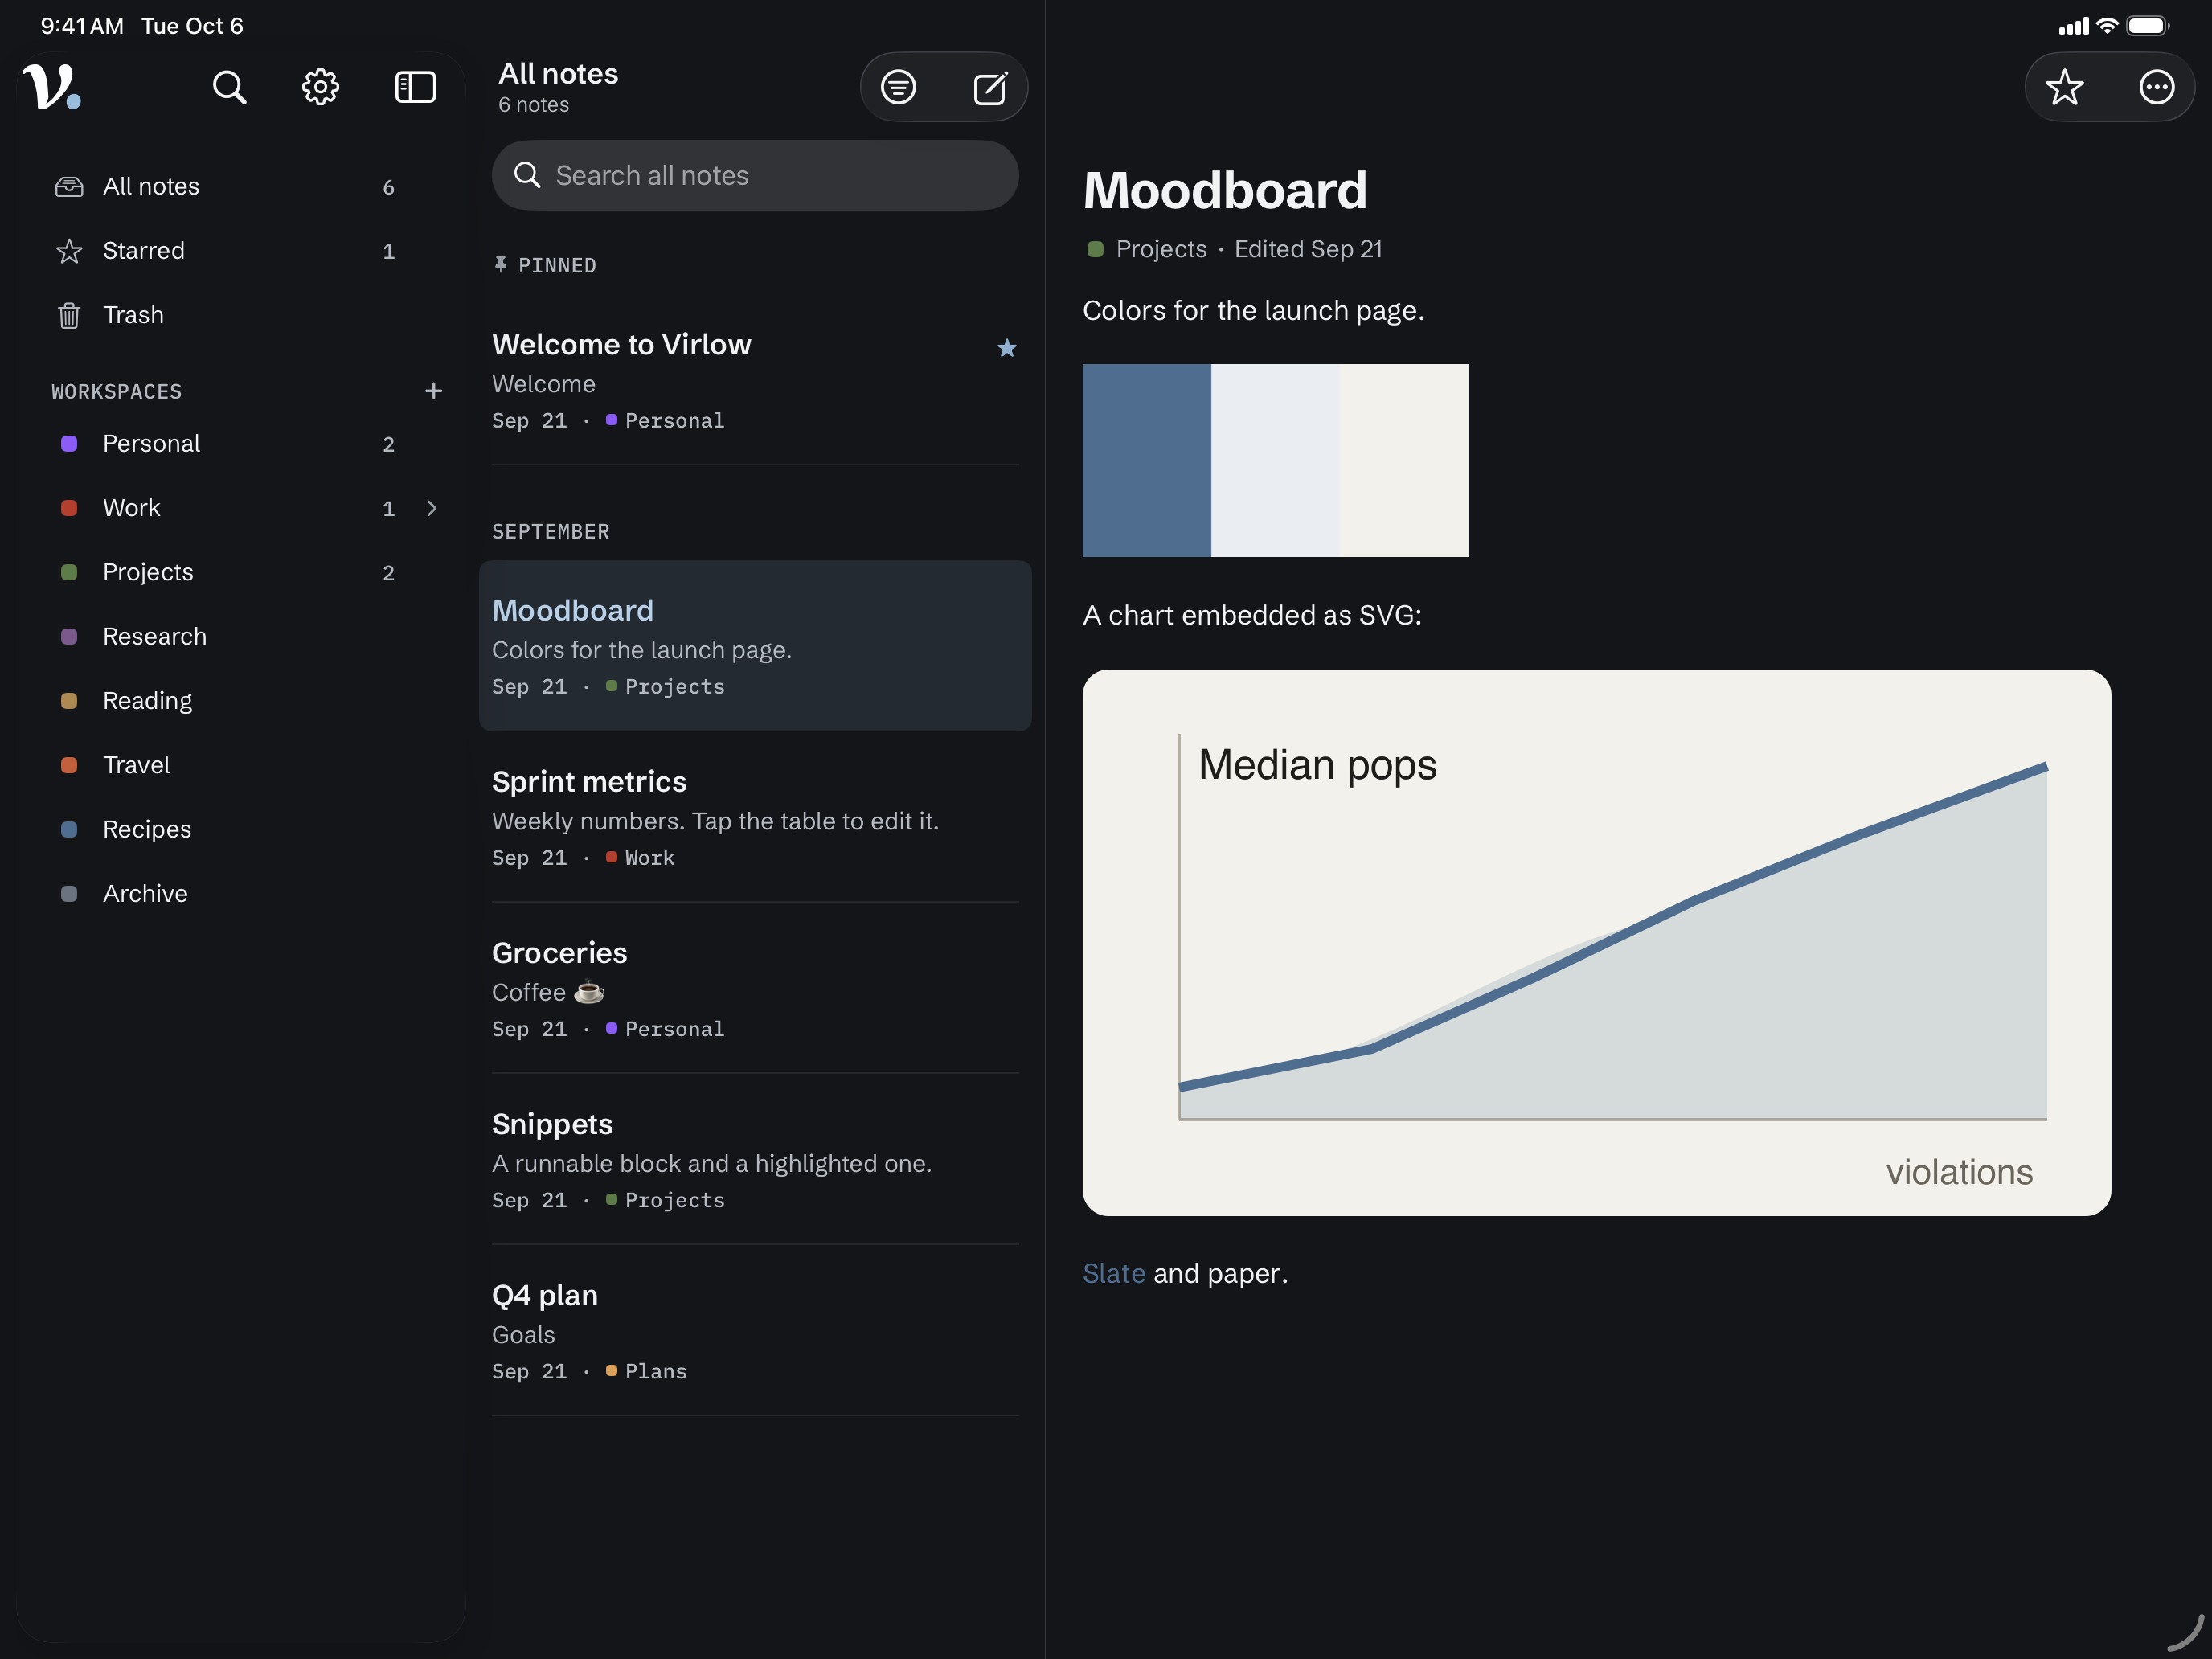Select the Travel workspace
The height and width of the screenshot is (1659, 2212).
[241, 765]
